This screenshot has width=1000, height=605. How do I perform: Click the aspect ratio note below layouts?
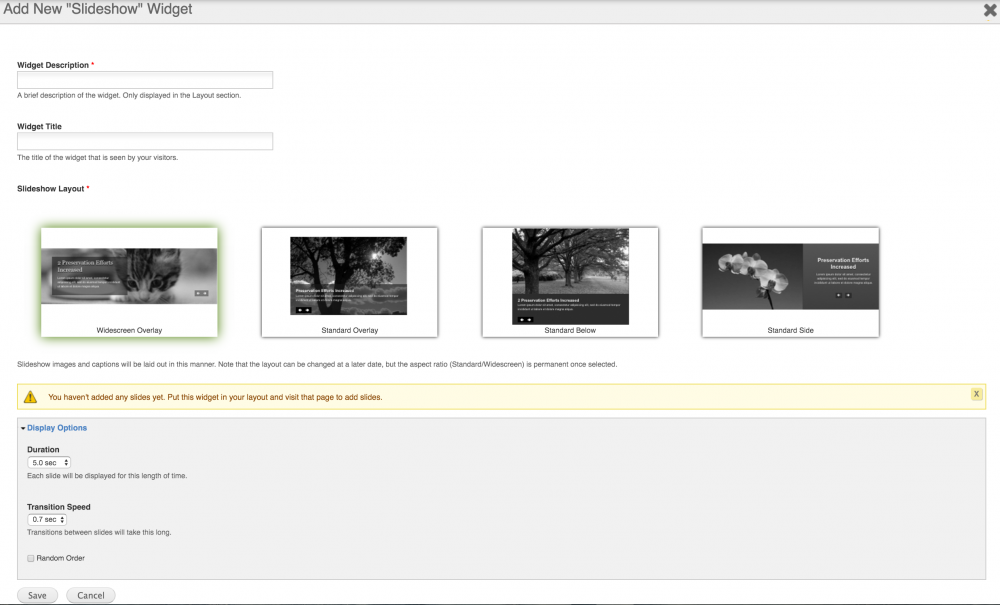tap(317, 365)
